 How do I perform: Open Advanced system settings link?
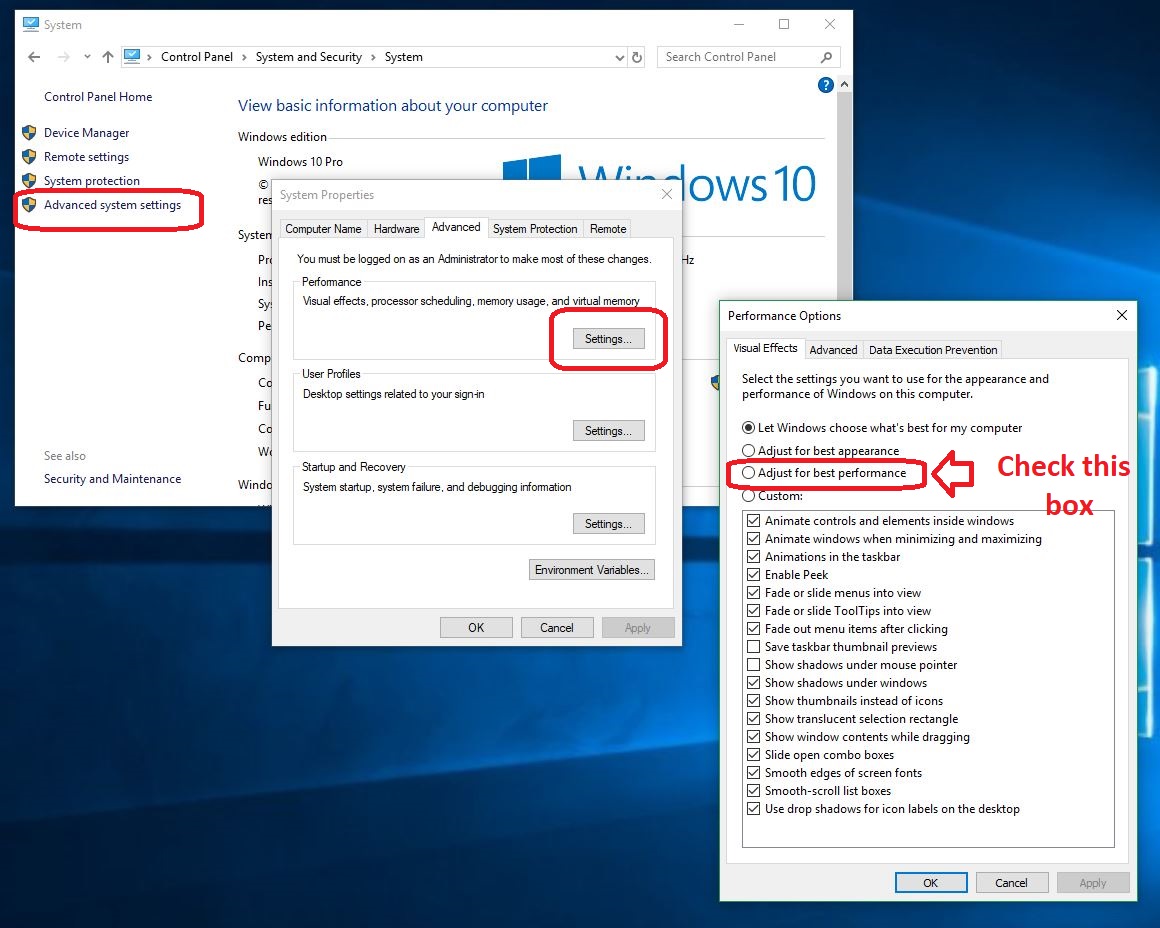coord(112,205)
